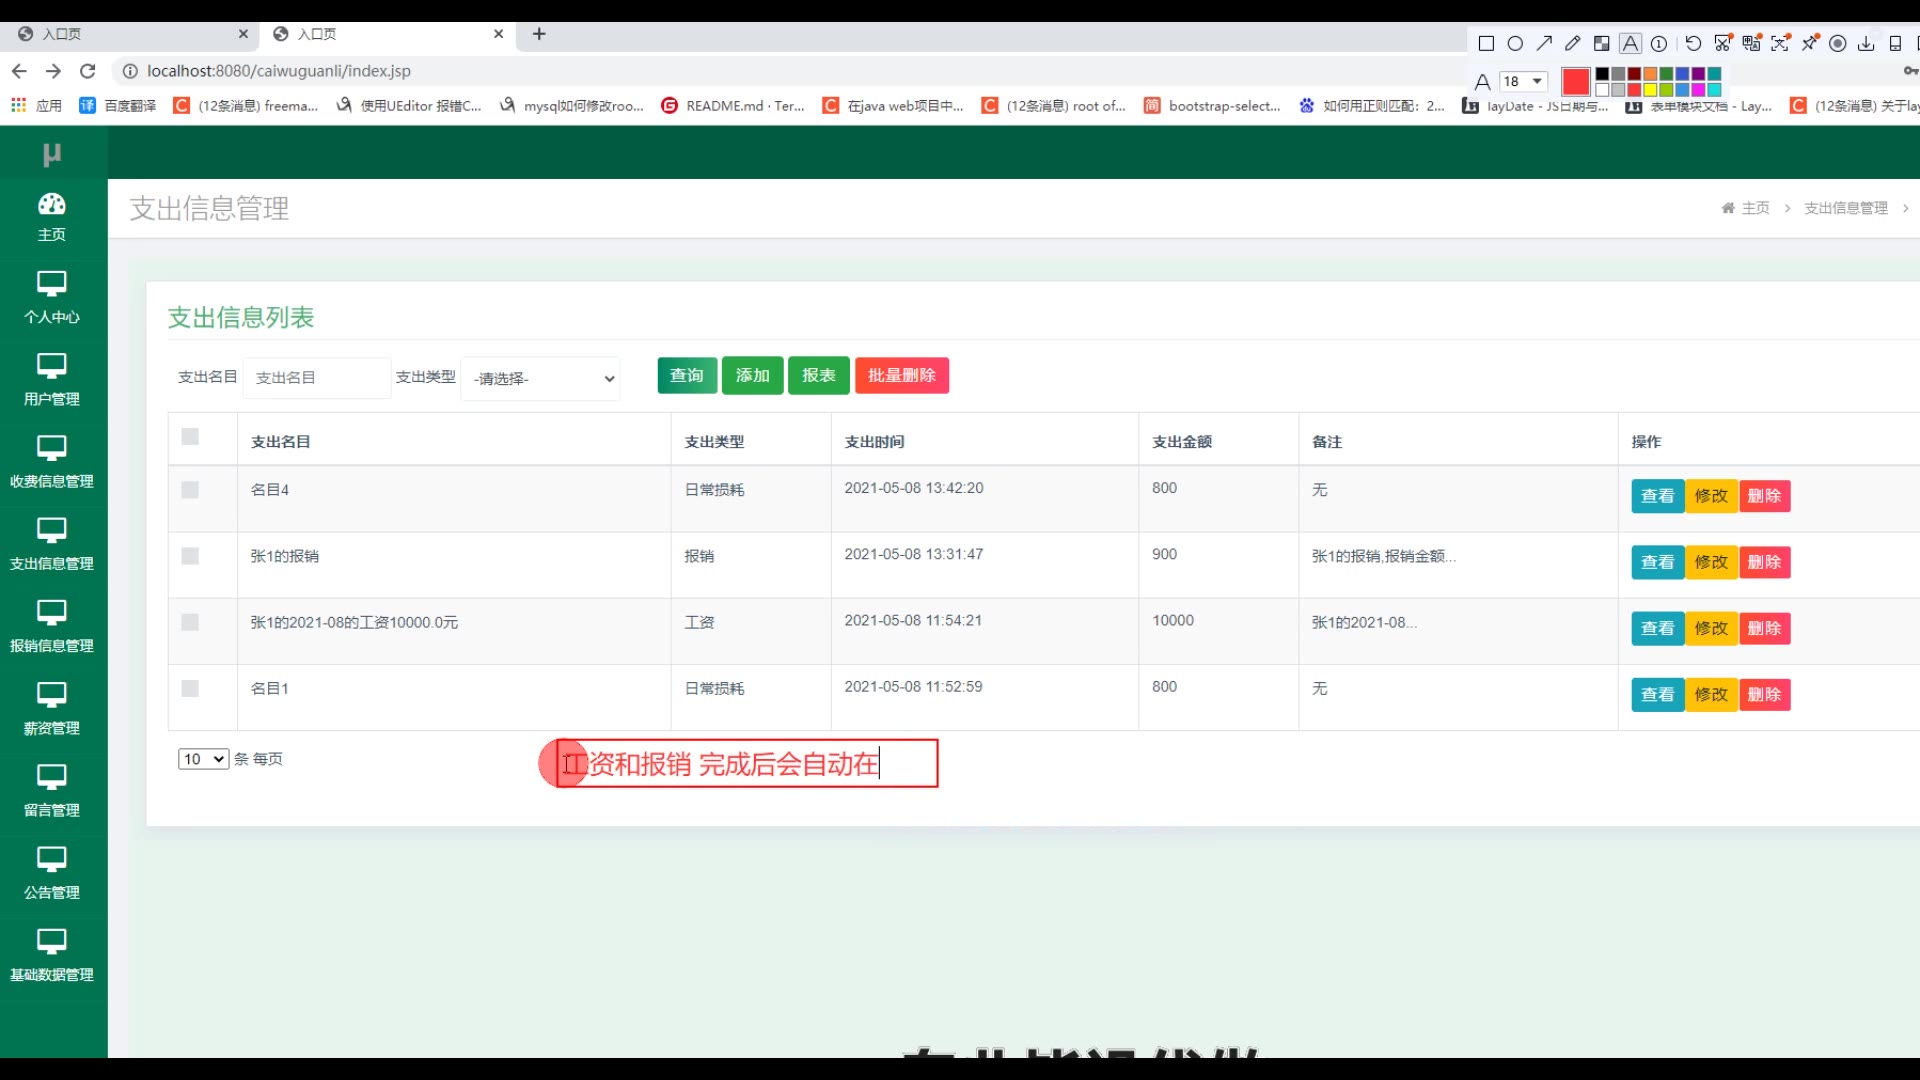Click the sidebar logo at top
Screen dimensions: 1920x1080
(x=52, y=154)
